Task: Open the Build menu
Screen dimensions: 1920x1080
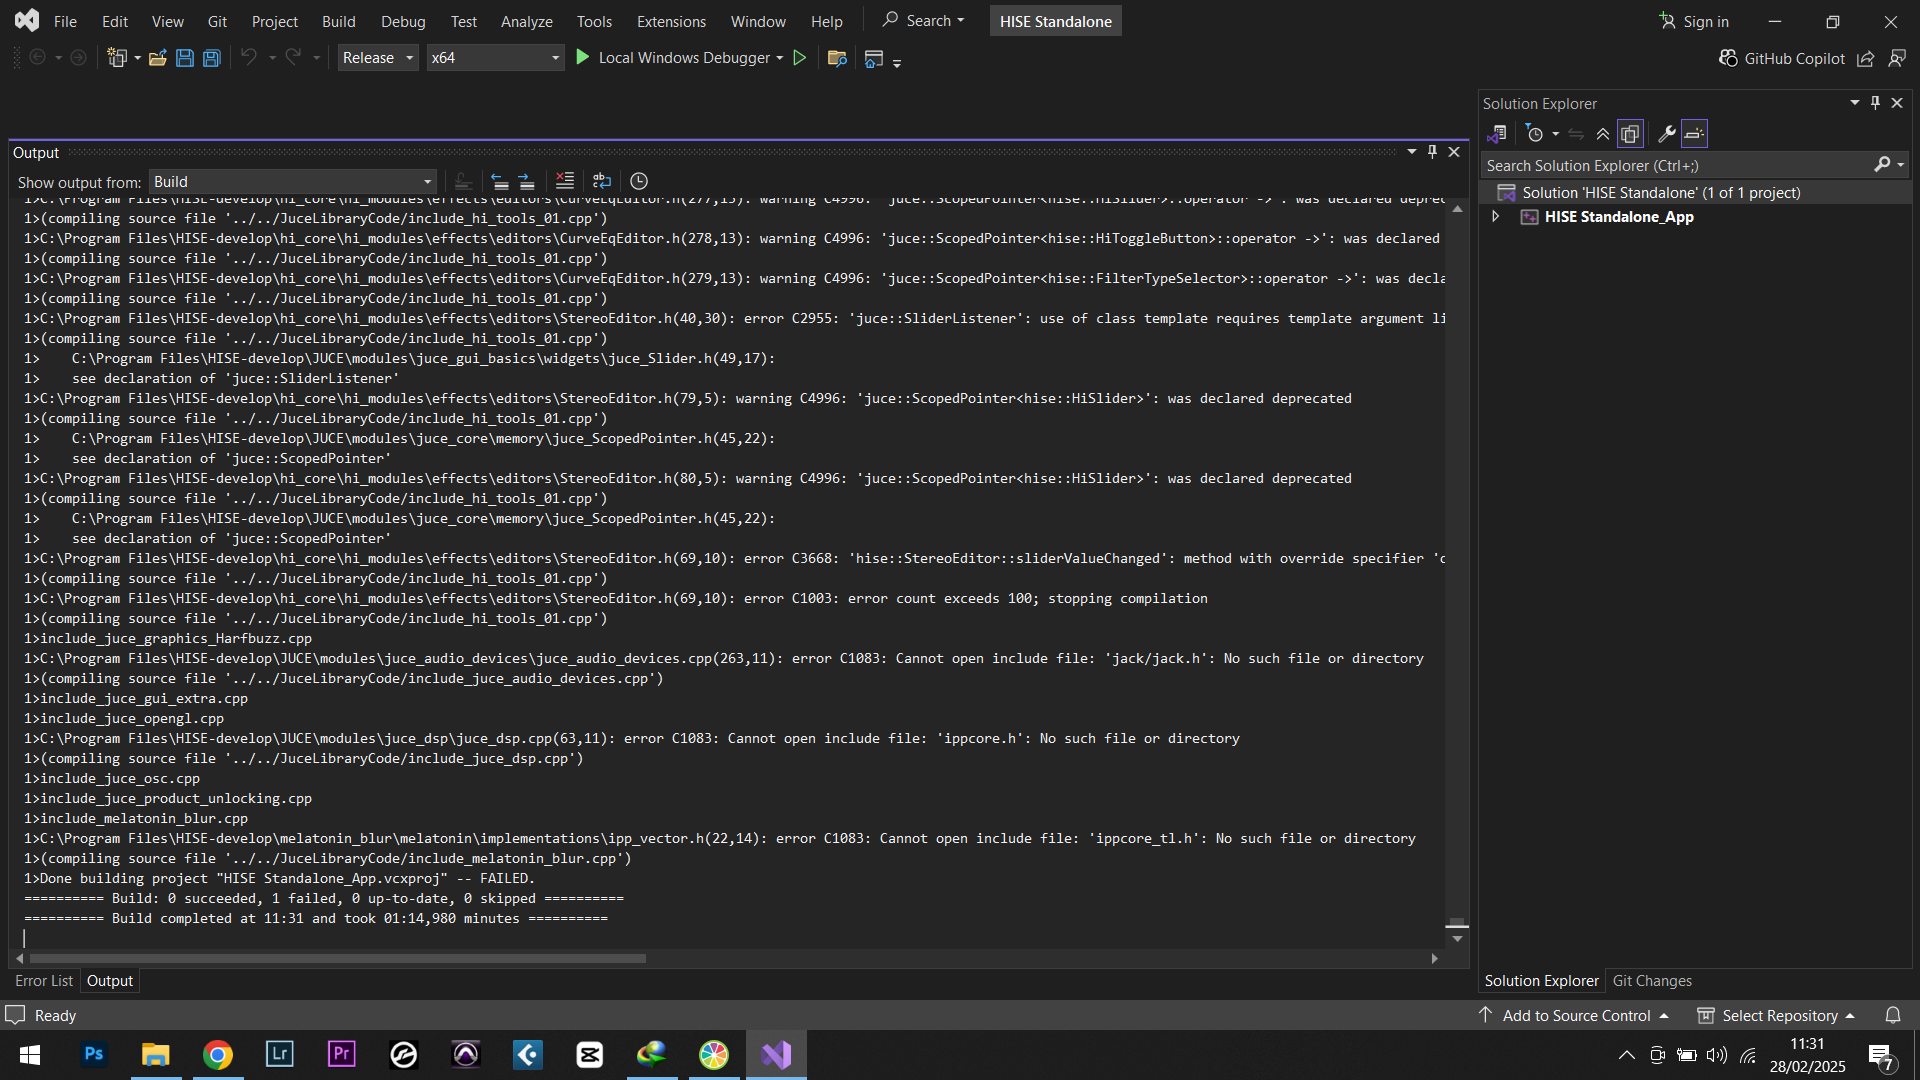Action: tap(339, 21)
